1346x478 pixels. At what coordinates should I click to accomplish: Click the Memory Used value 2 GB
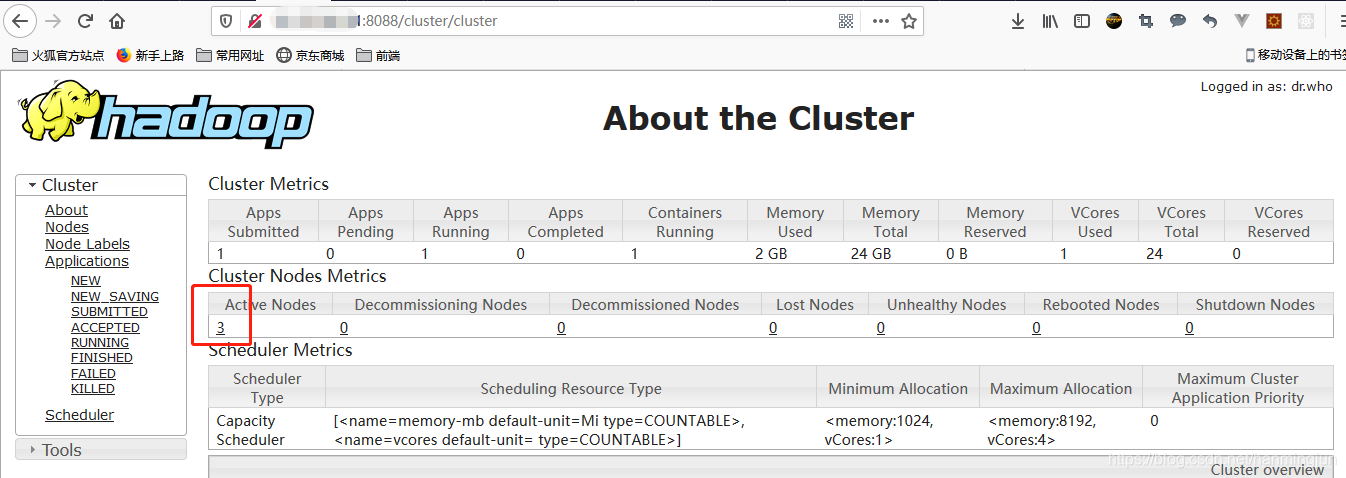[772, 253]
